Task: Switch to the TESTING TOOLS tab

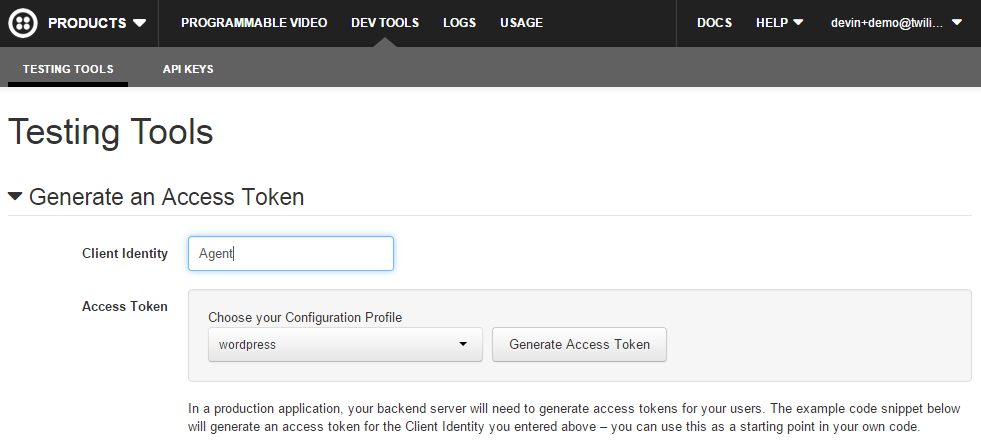Action: (x=68, y=69)
